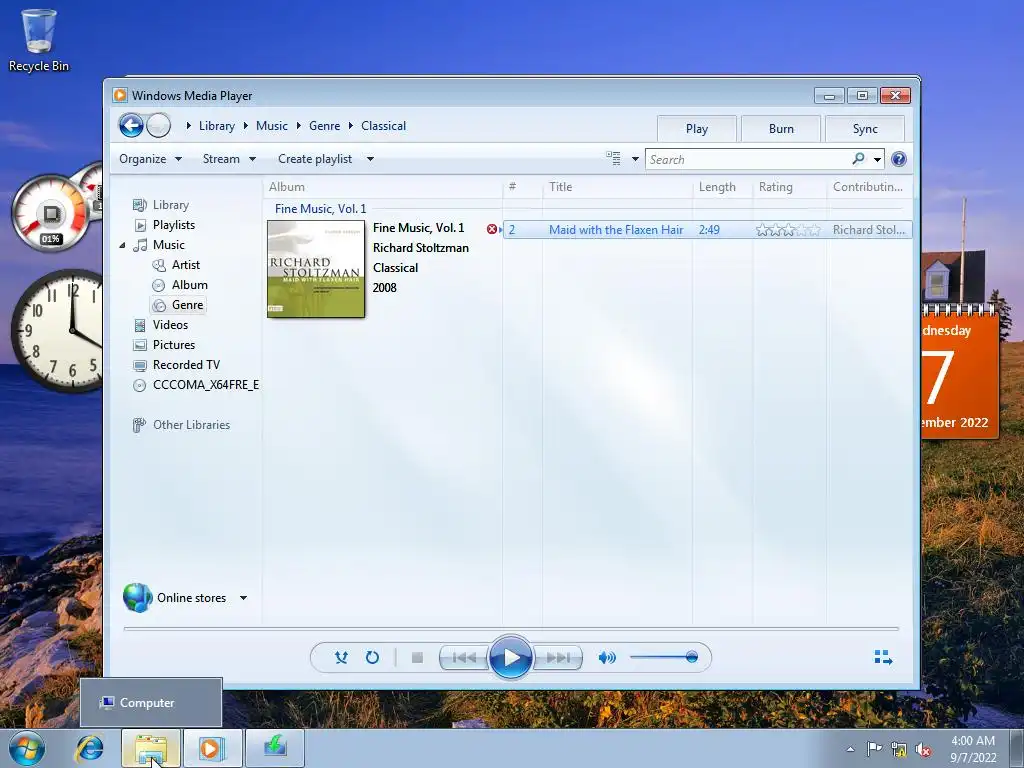Image resolution: width=1024 pixels, height=768 pixels.
Task: Select Artist under Music
Action: (185, 265)
